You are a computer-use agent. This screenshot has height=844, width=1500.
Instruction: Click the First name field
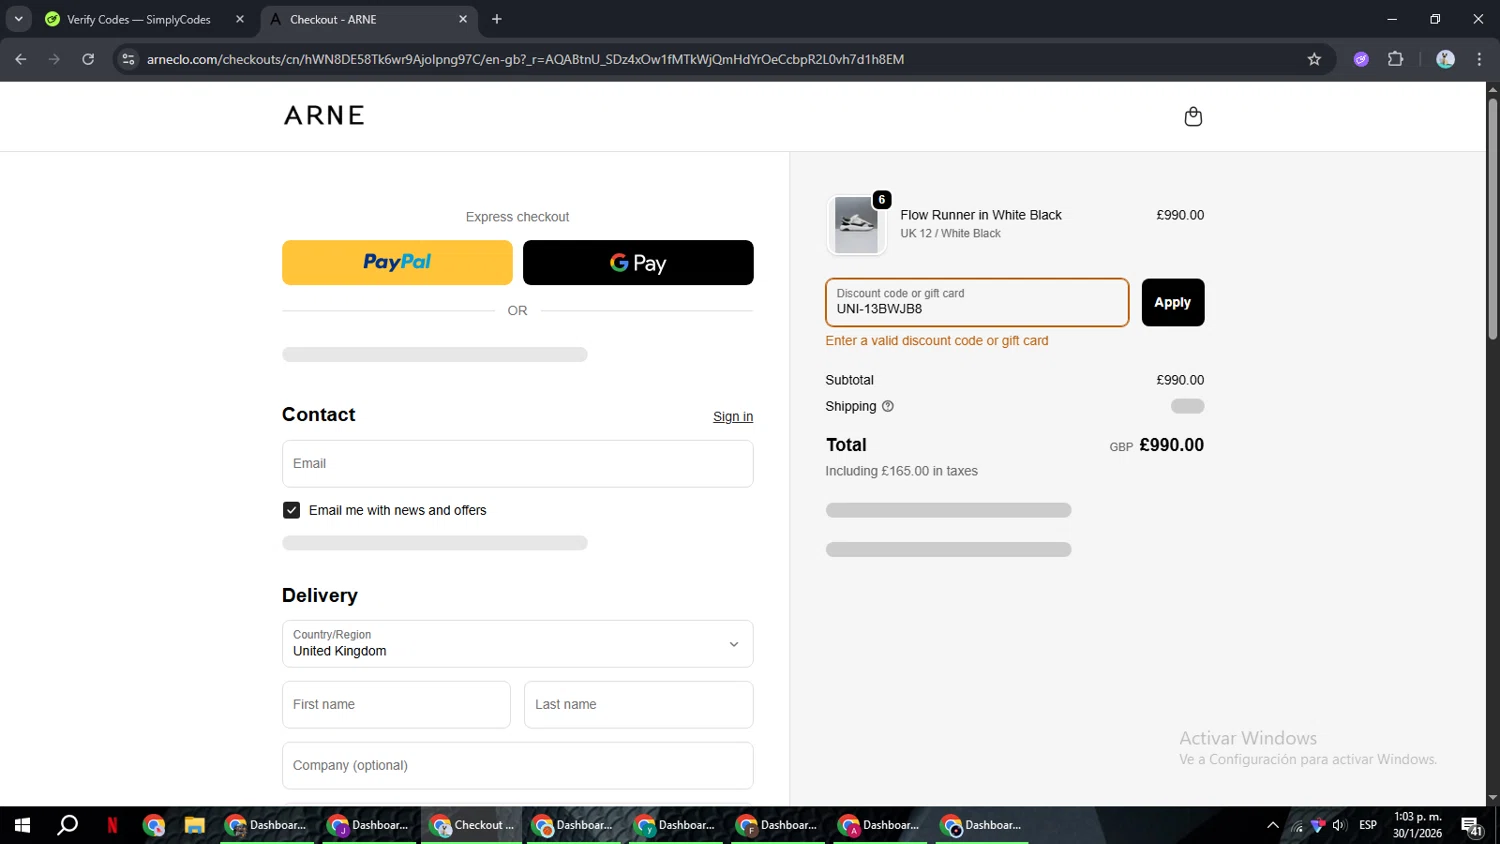396,705
